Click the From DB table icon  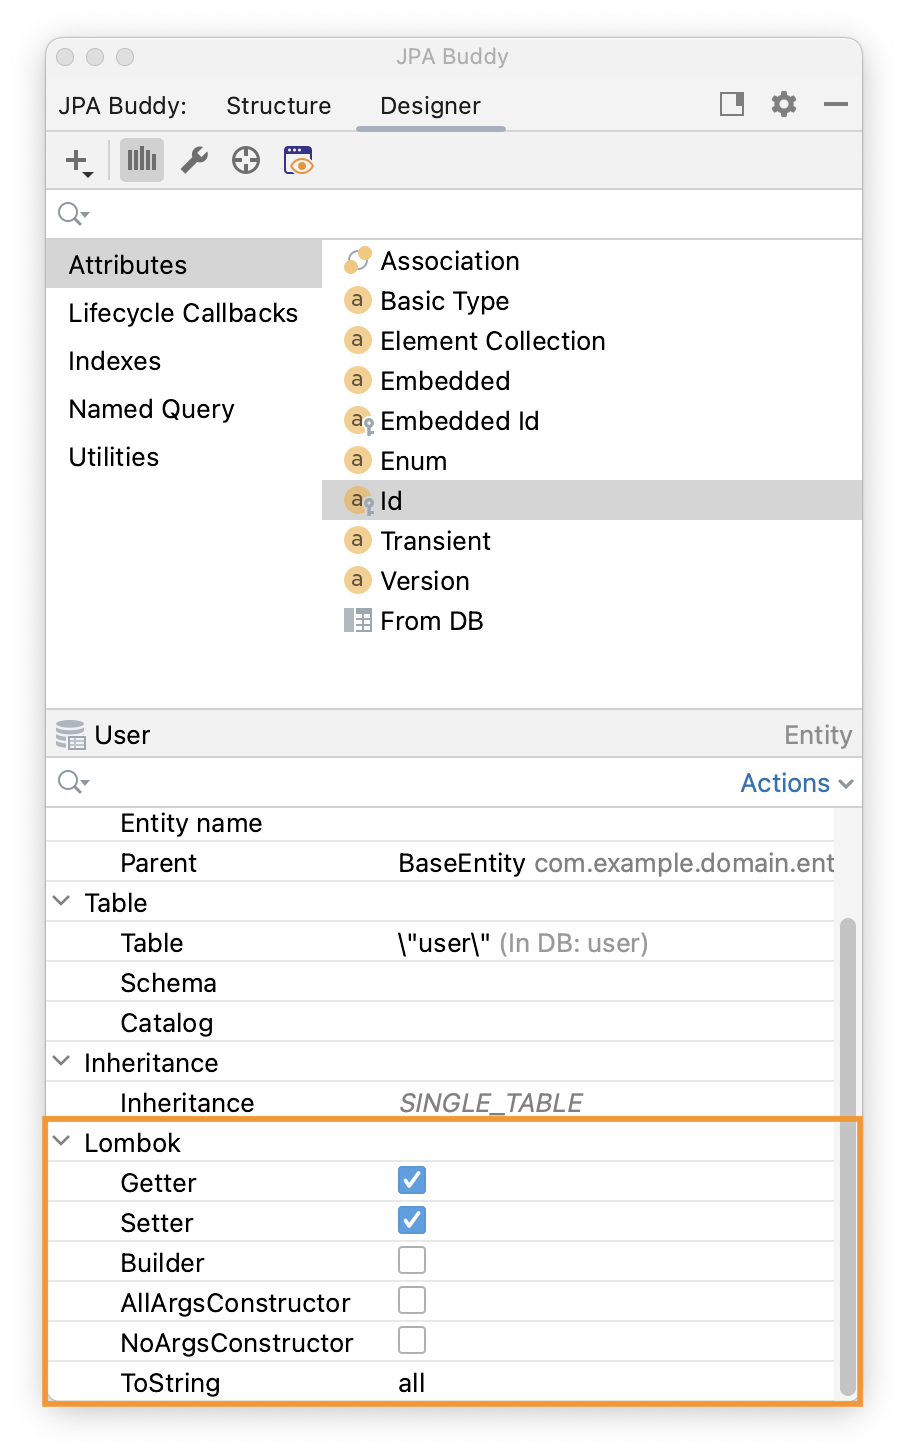coord(357,620)
